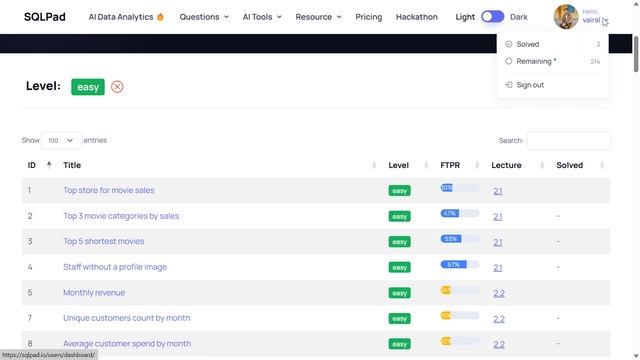Image resolution: width=640 pixels, height=360 pixels.
Task: Sort the table by Lecture column
Action: click(518, 165)
